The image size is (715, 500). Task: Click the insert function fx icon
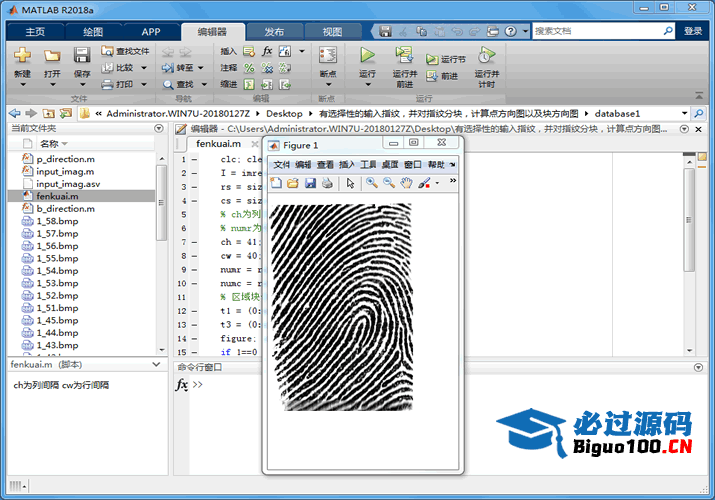pyautogui.click(x=267, y=51)
